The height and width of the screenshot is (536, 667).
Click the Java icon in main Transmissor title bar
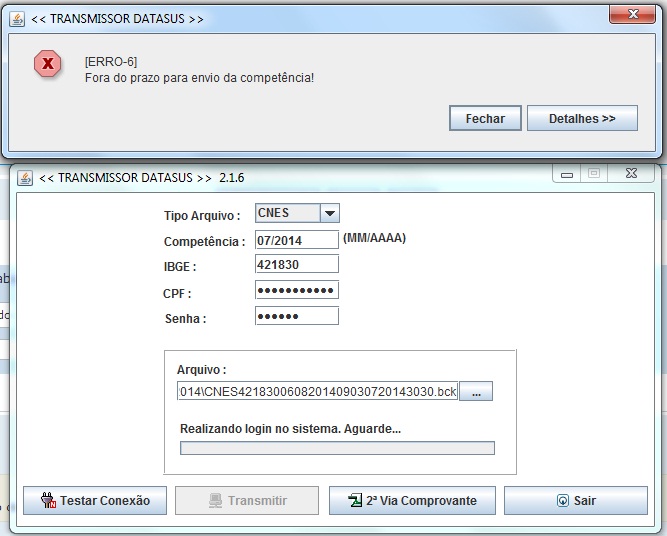(x=24, y=177)
